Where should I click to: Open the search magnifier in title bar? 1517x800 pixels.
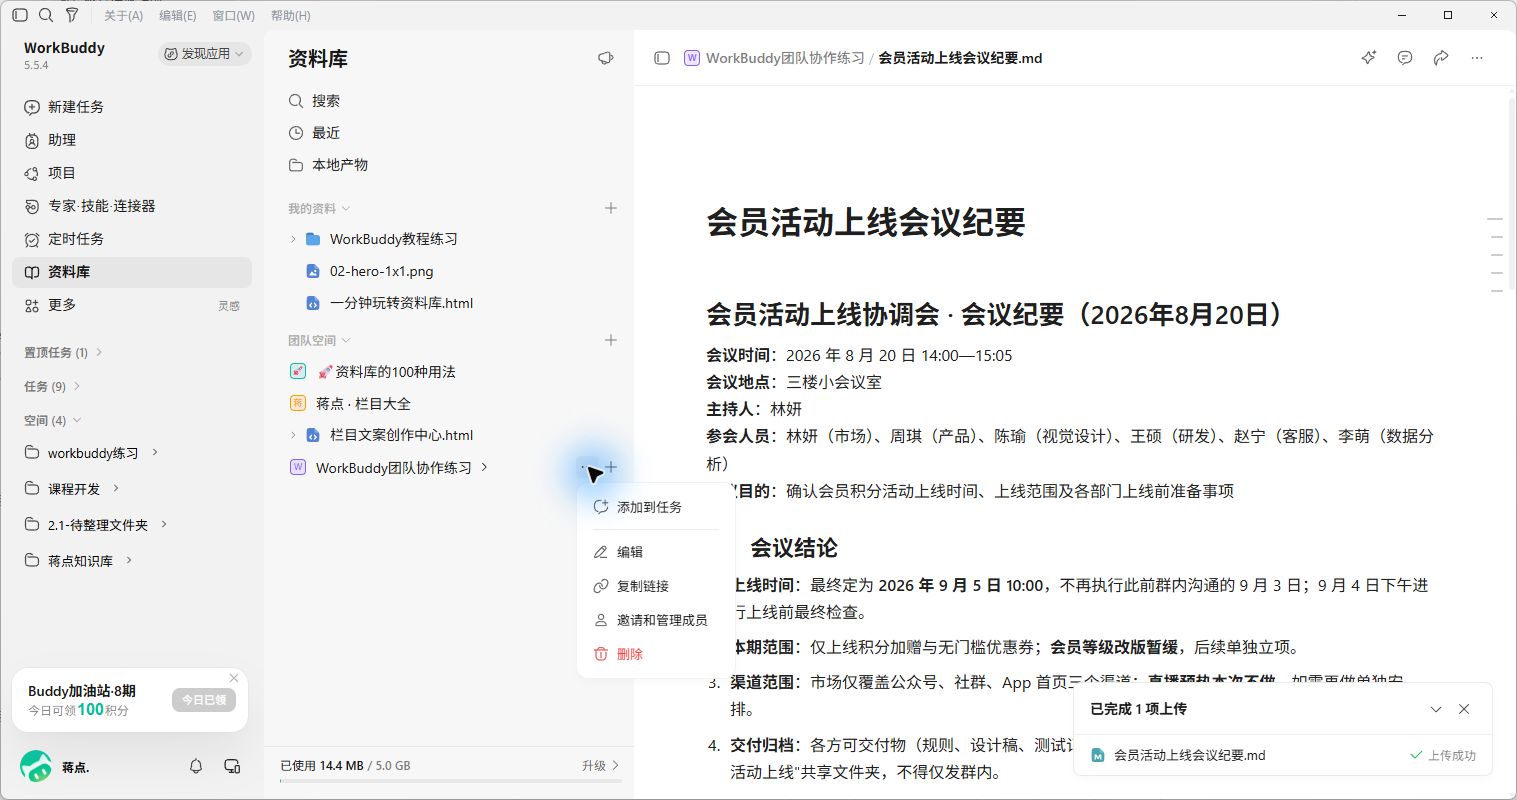tap(46, 15)
